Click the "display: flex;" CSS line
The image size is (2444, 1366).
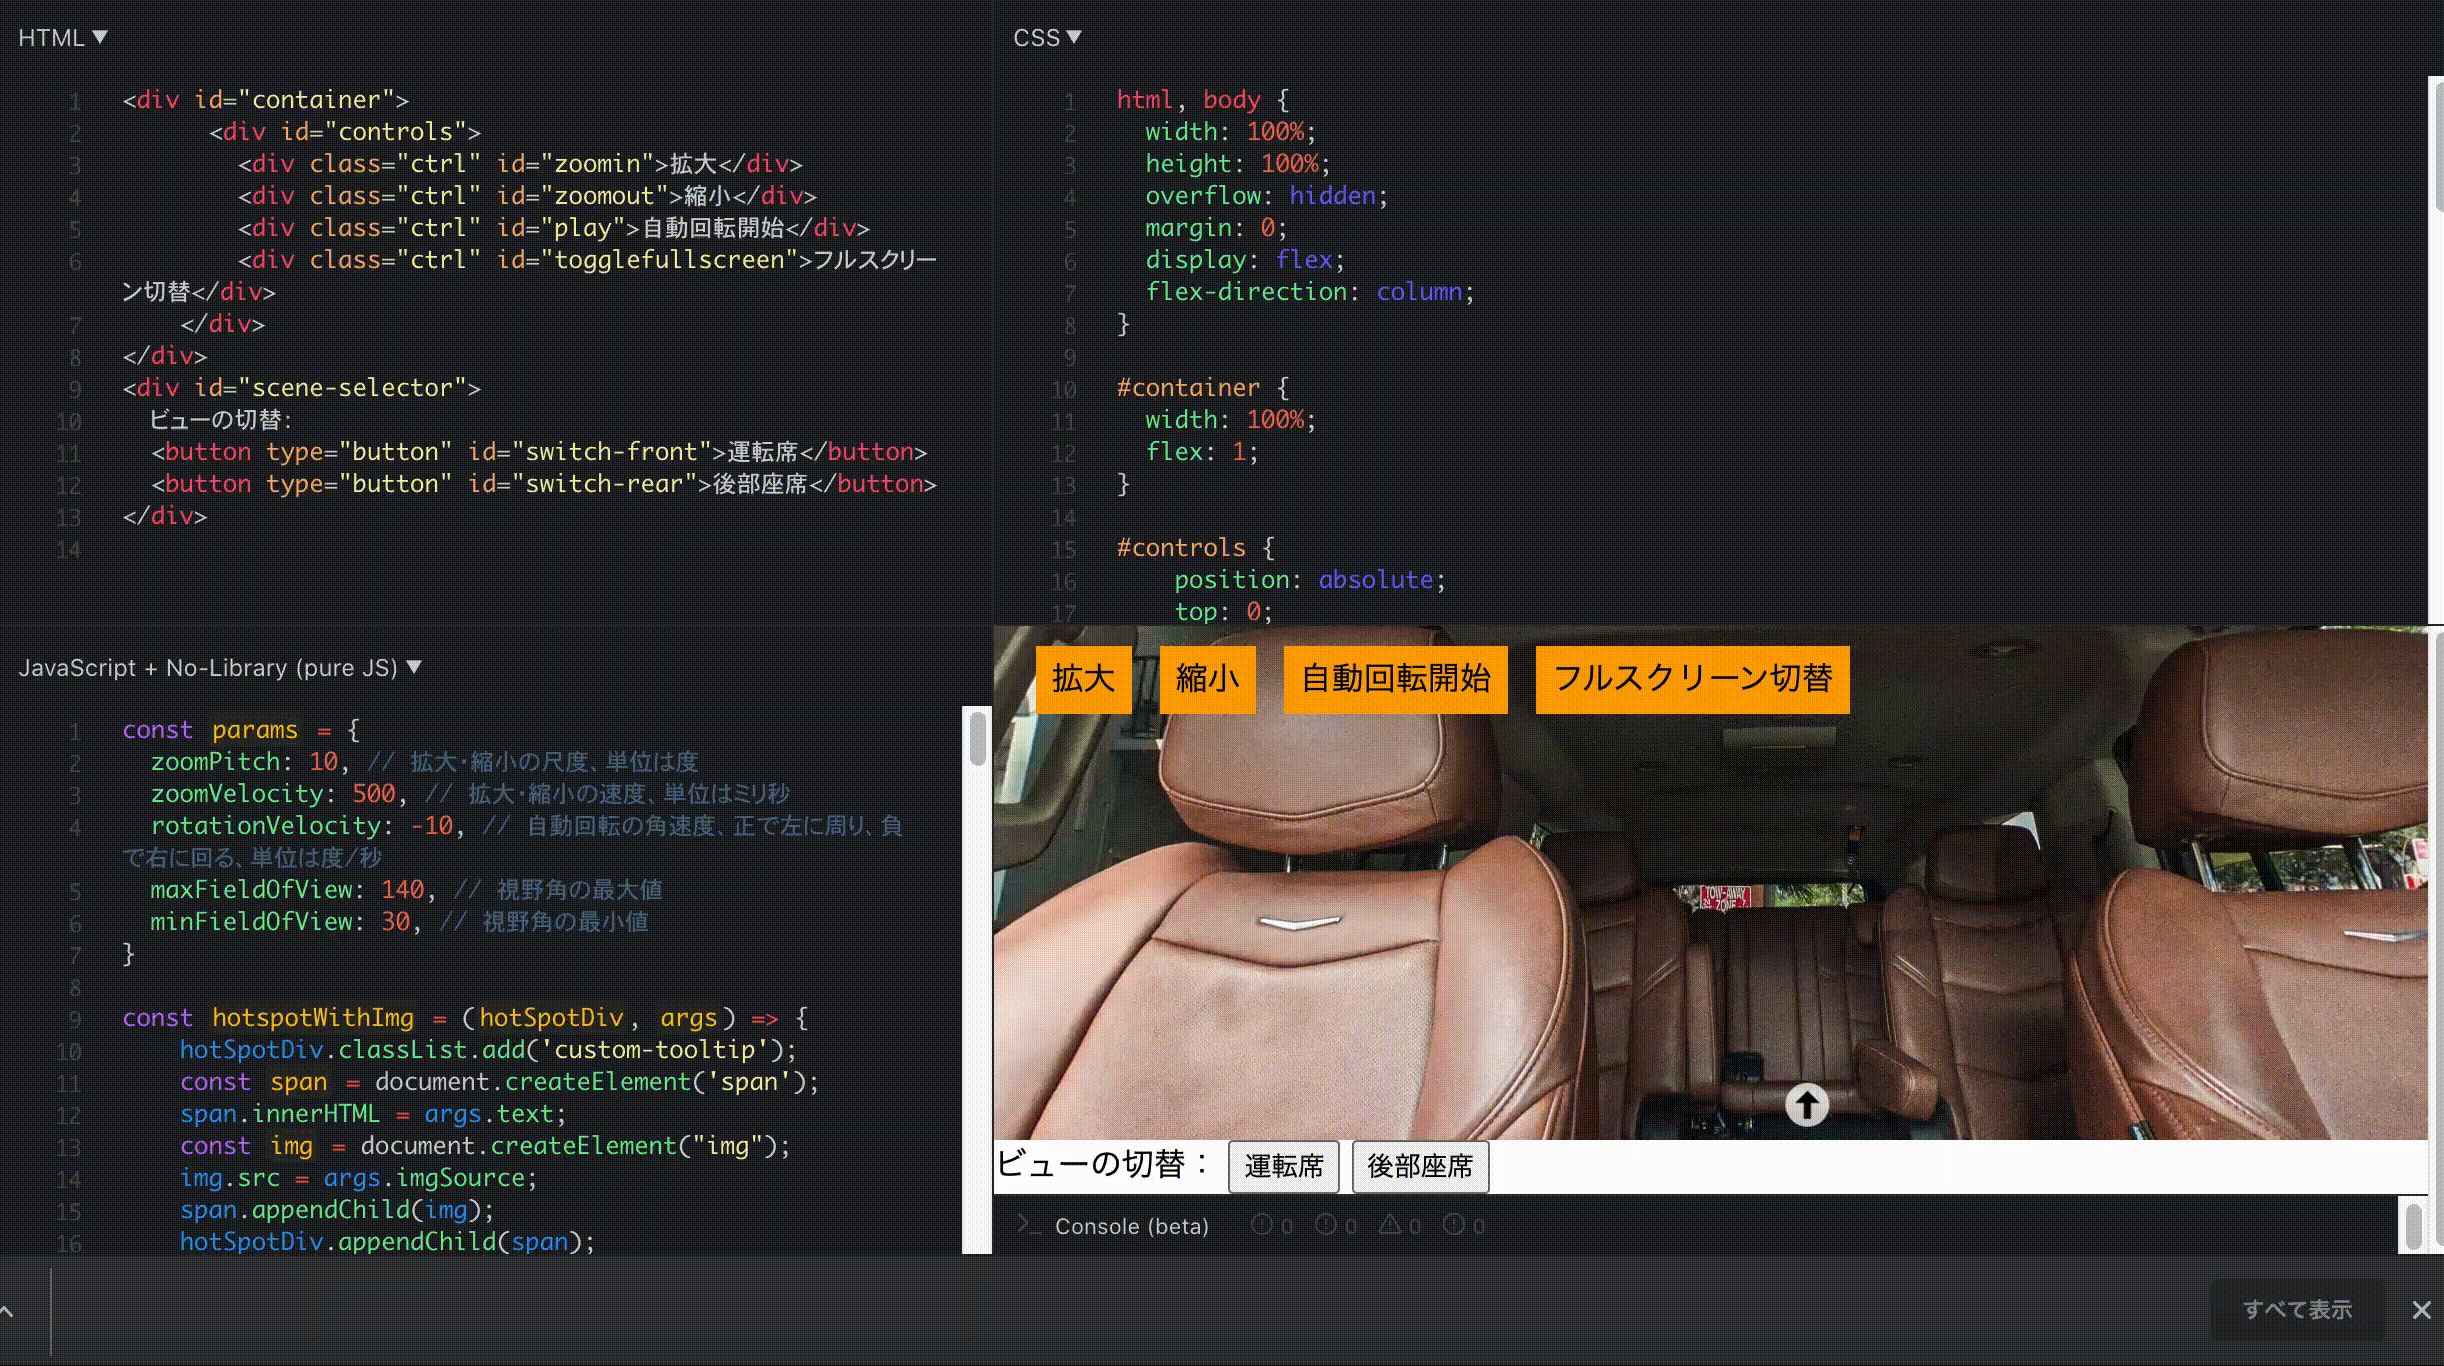click(x=1245, y=259)
